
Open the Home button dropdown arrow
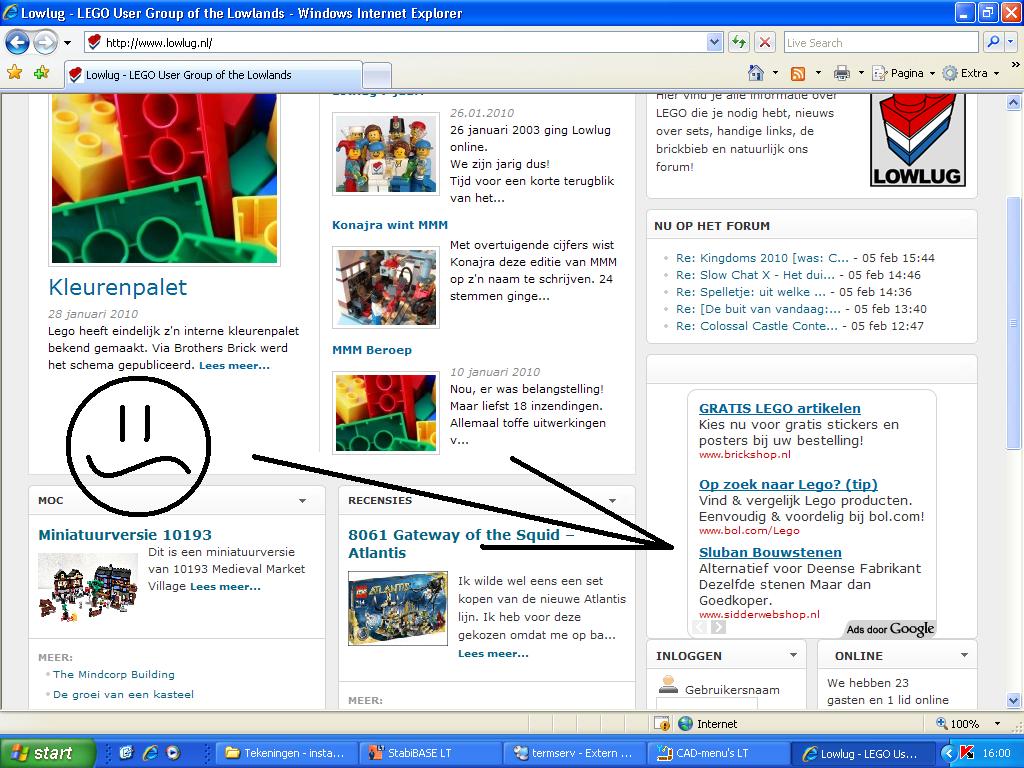[775, 73]
